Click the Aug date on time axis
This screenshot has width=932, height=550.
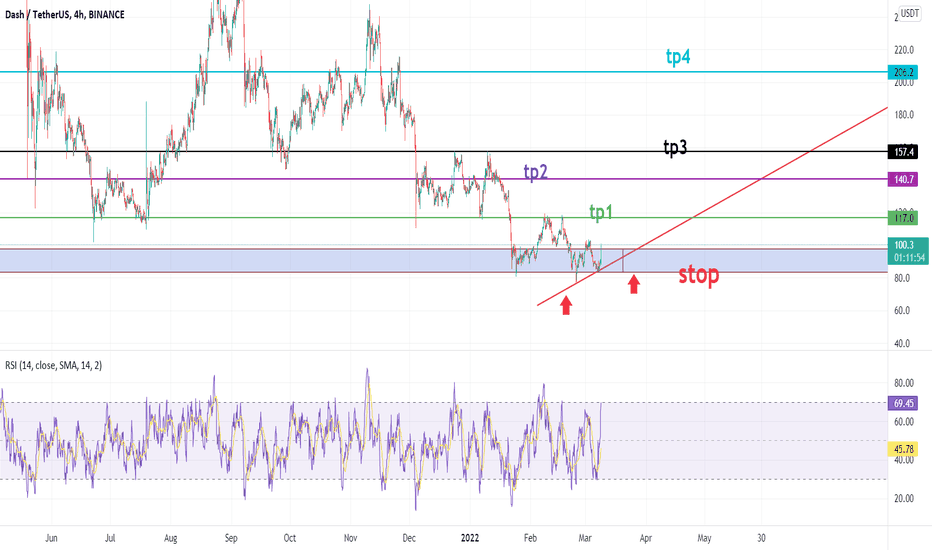point(171,538)
